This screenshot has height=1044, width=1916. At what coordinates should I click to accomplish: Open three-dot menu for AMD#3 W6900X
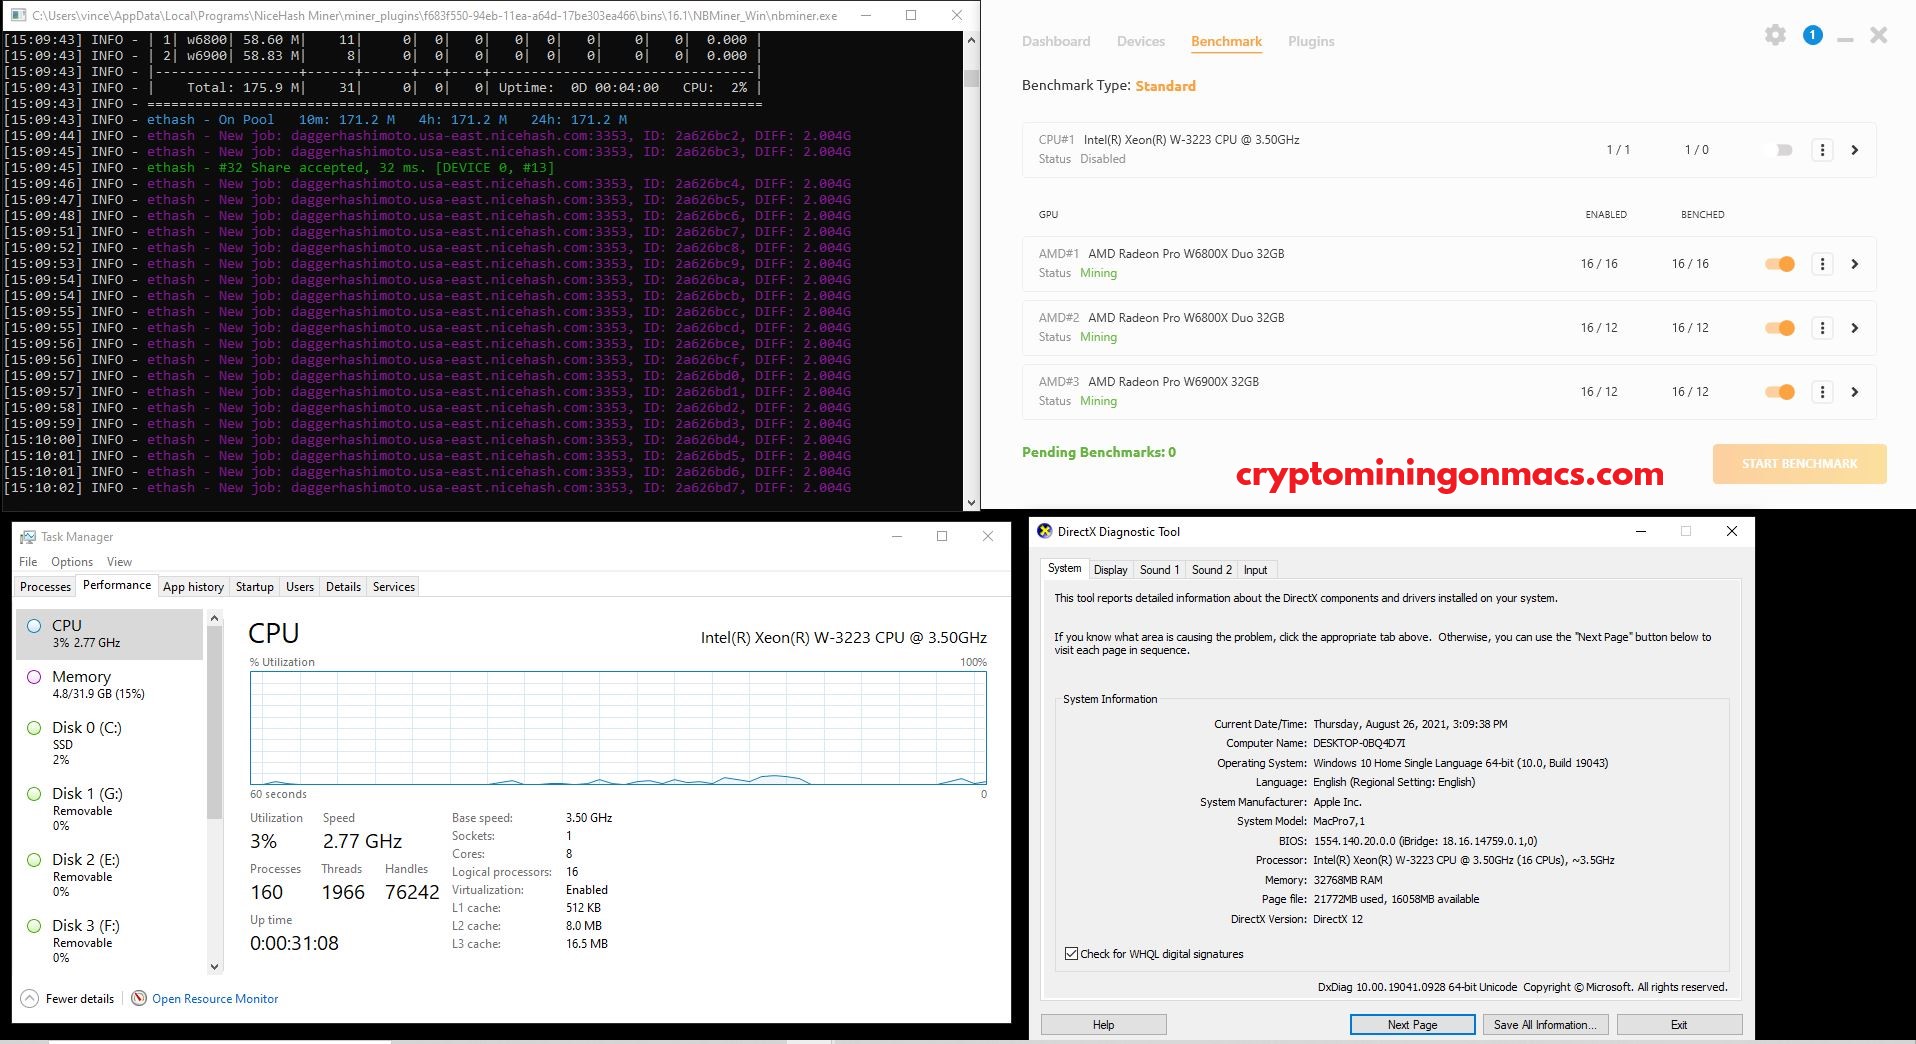click(x=1822, y=392)
